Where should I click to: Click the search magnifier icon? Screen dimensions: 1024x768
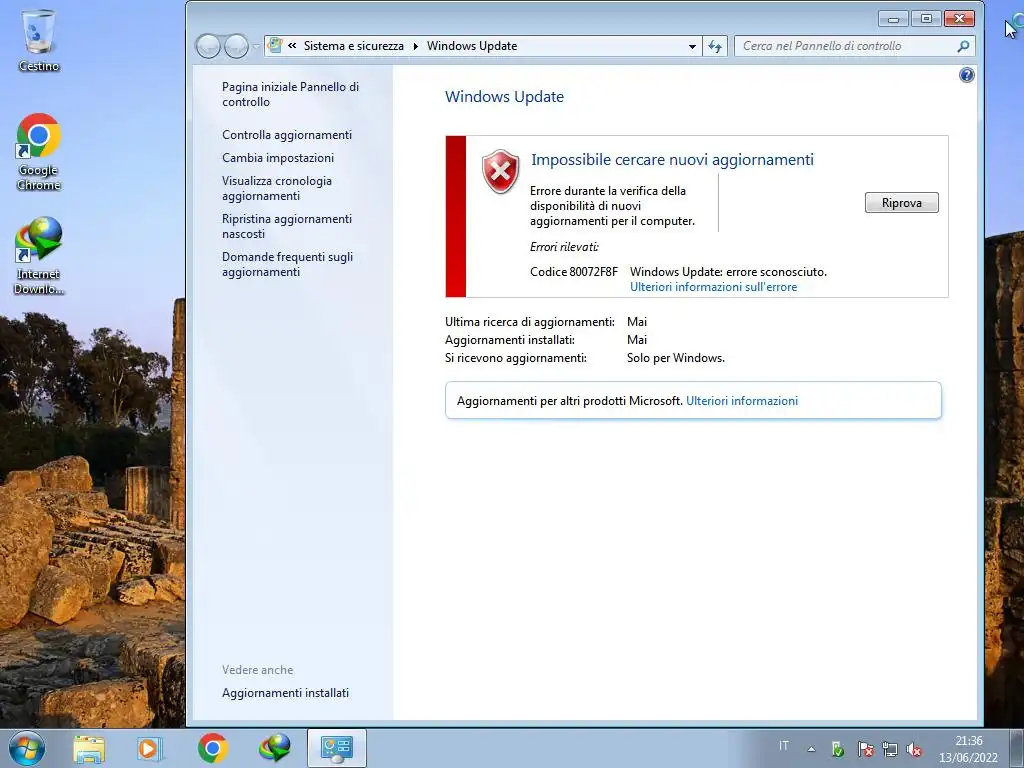[963, 46]
